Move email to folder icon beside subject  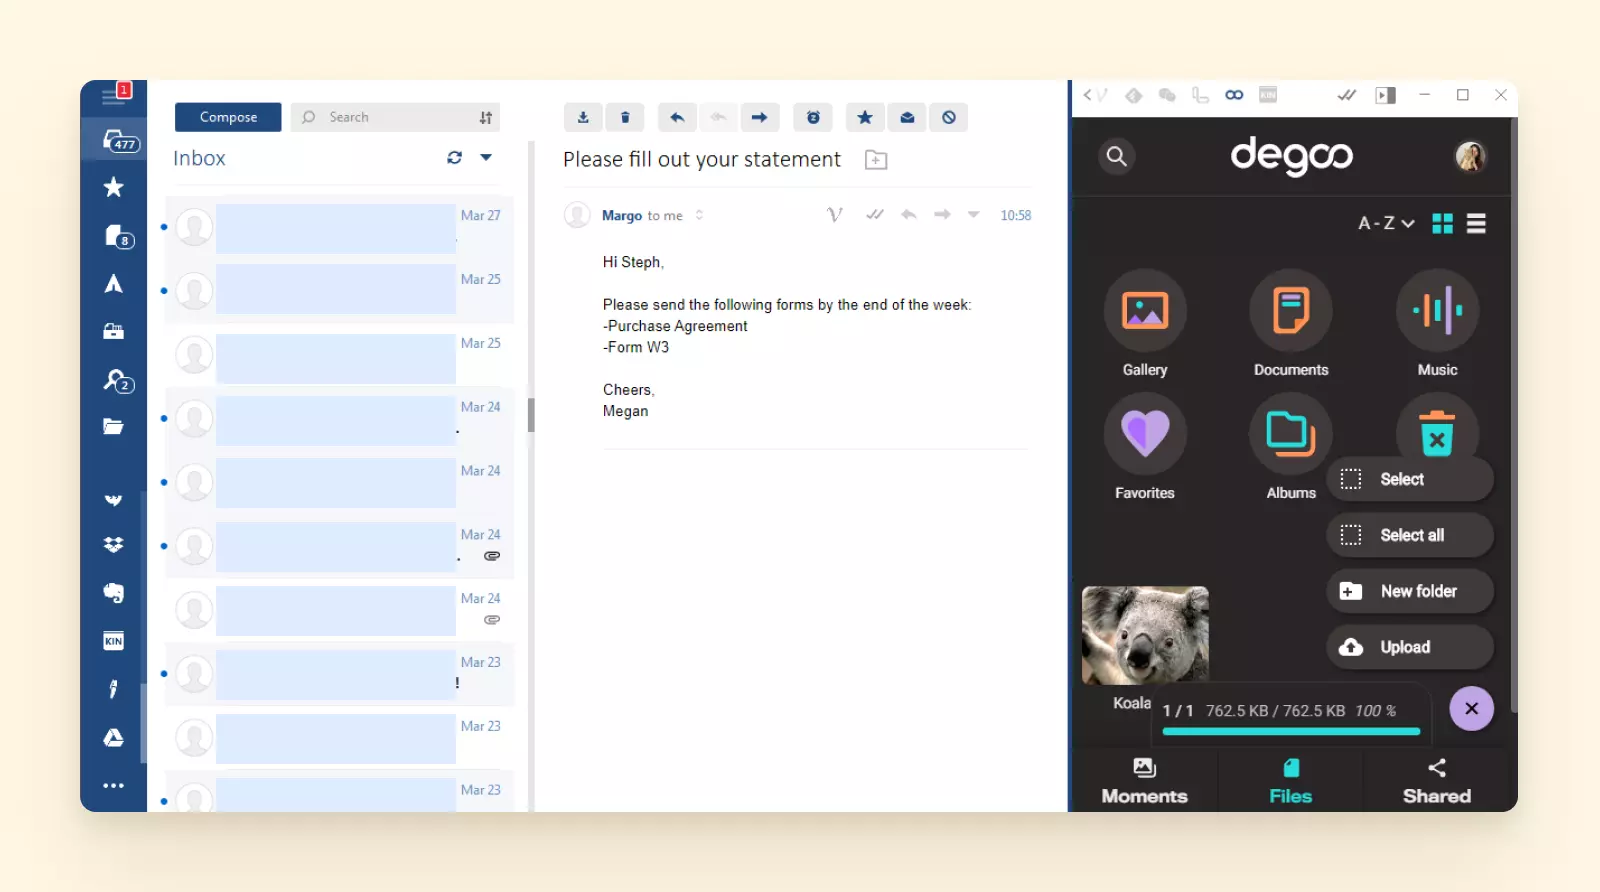[876, 160]
